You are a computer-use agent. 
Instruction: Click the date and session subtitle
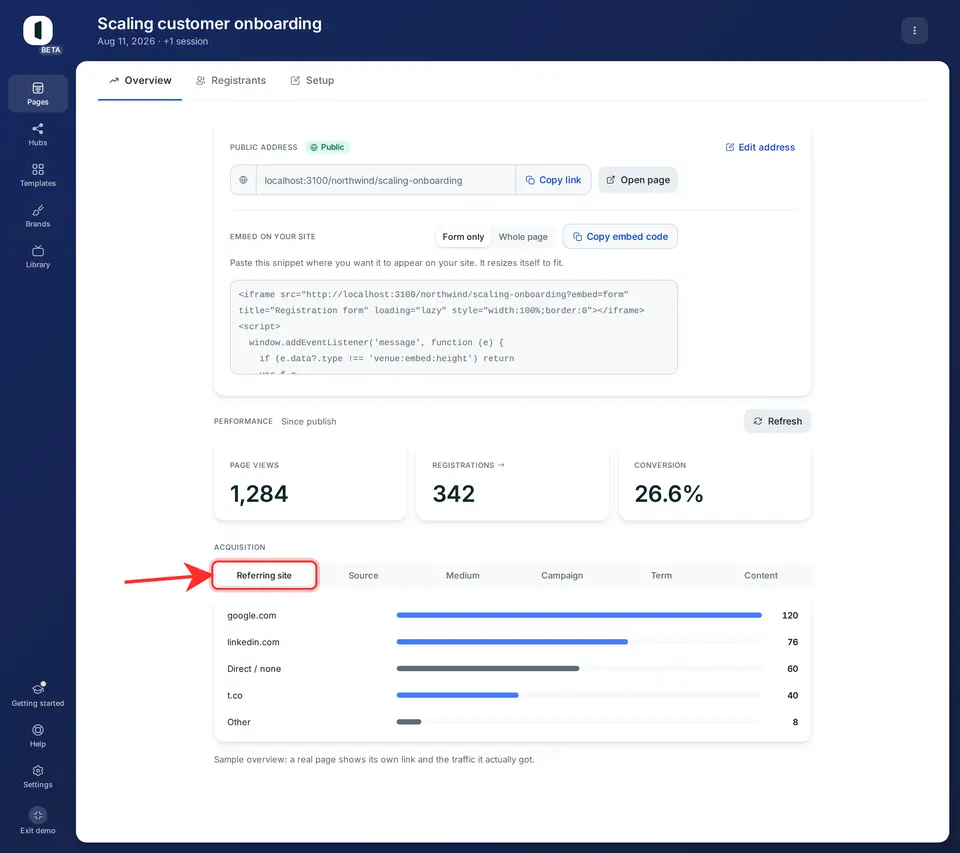click(x=152, y=42)
